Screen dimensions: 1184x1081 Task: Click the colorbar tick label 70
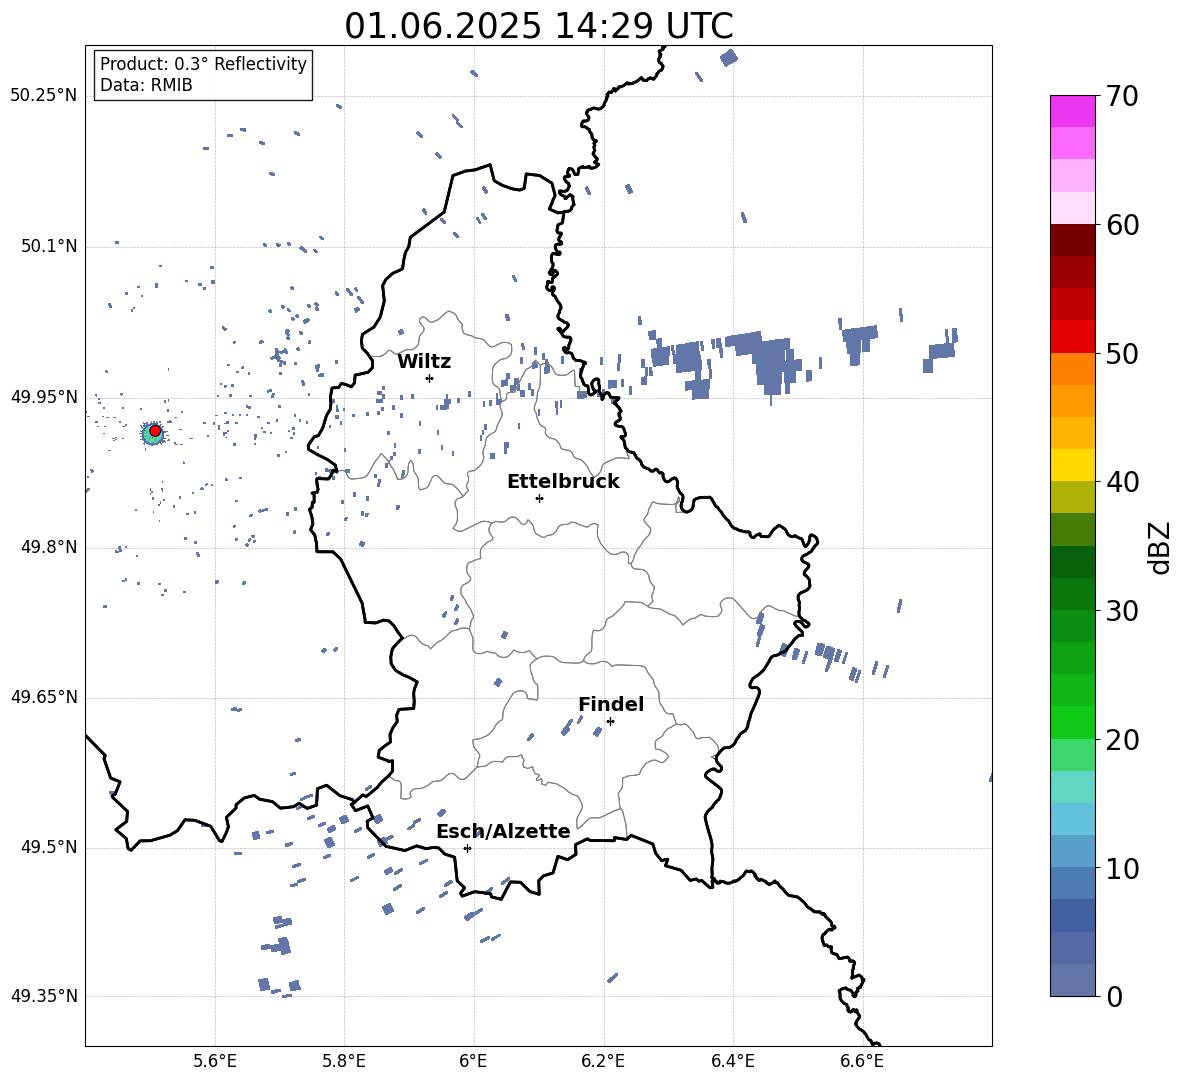click(1122, 97)
